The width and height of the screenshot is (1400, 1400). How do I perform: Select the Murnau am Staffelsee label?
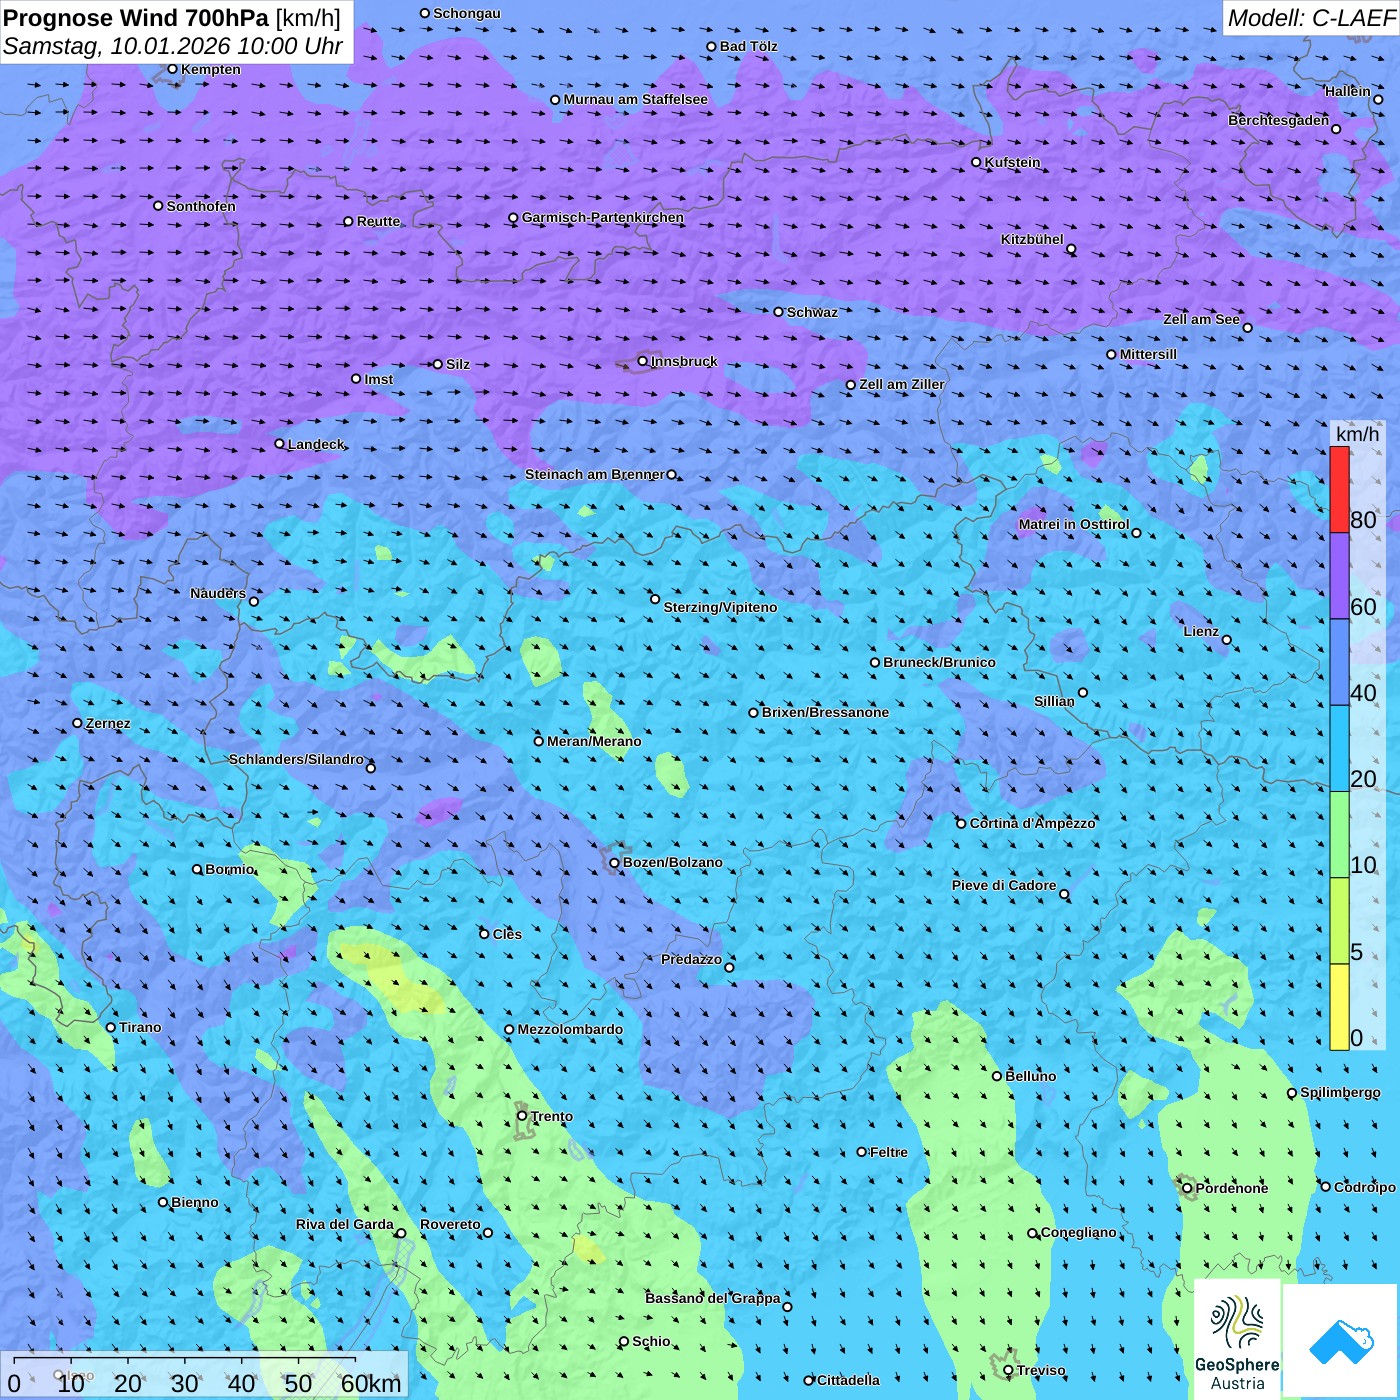click(635, 99)
